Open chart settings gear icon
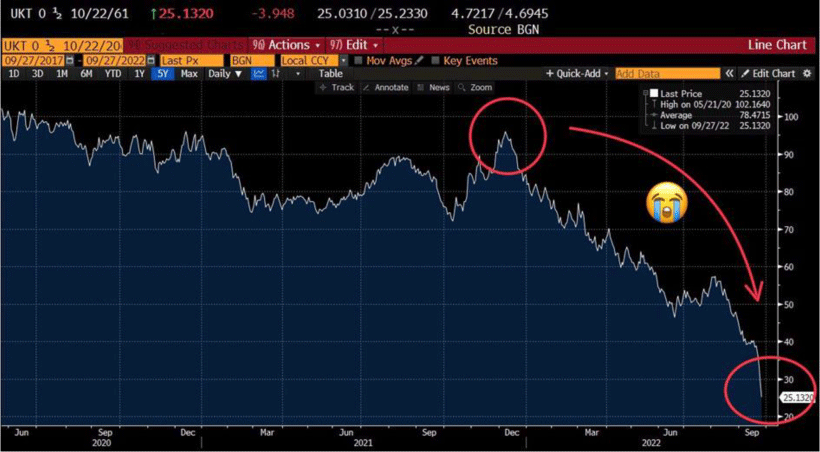The width and height of the screenshot is (820, 452). (806, 74)
